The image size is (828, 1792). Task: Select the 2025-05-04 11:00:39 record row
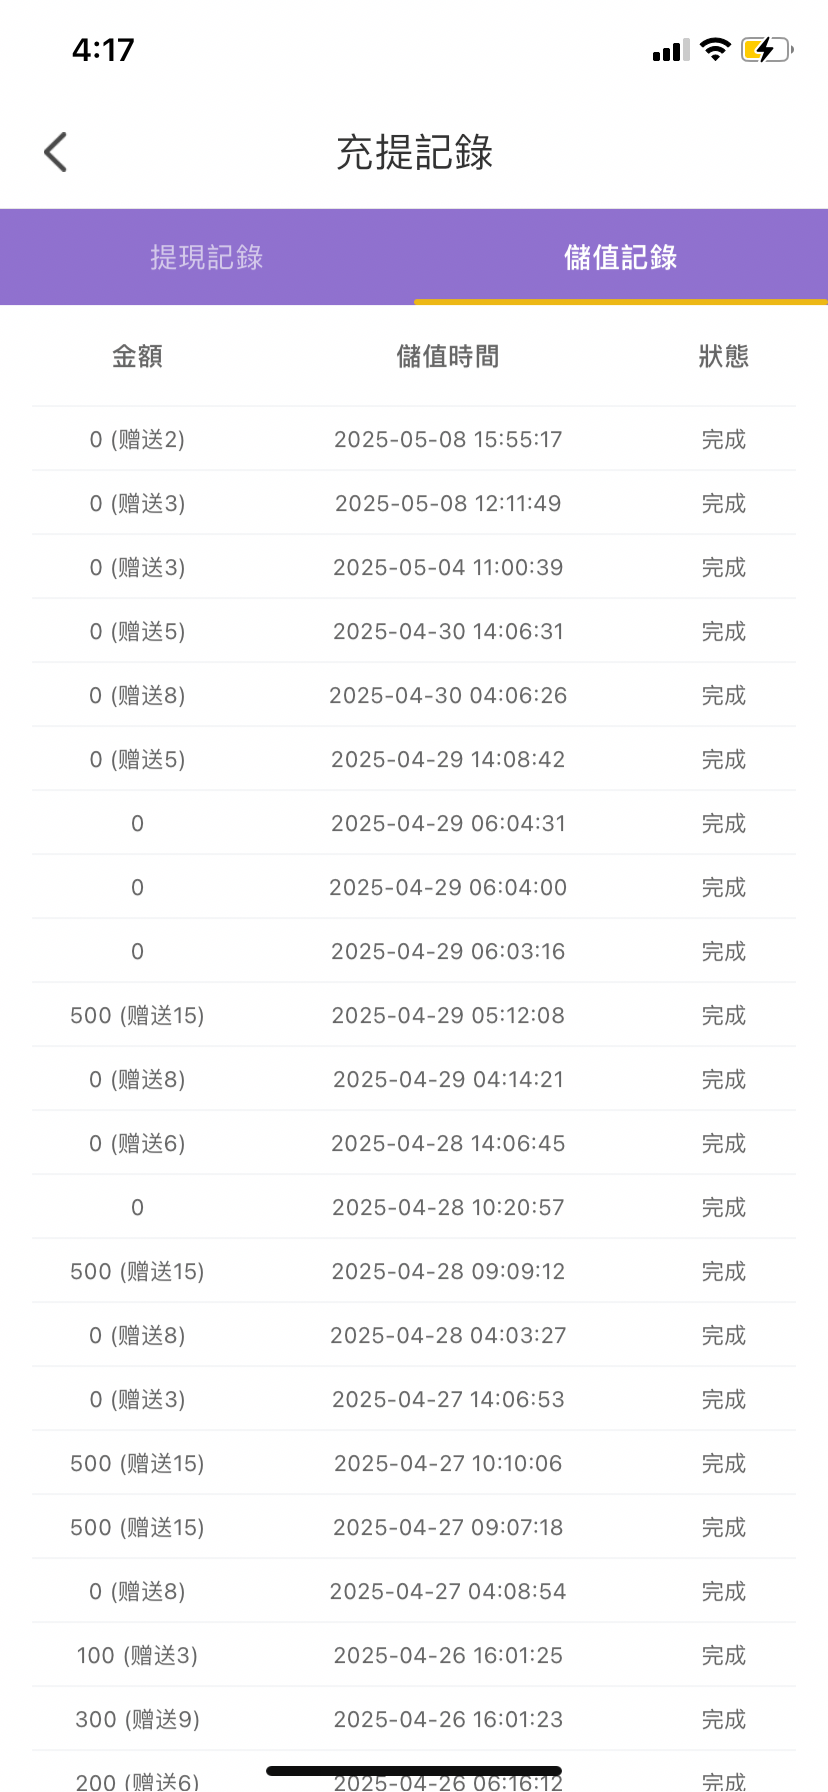pyautogui.click(x=448, y=567)
